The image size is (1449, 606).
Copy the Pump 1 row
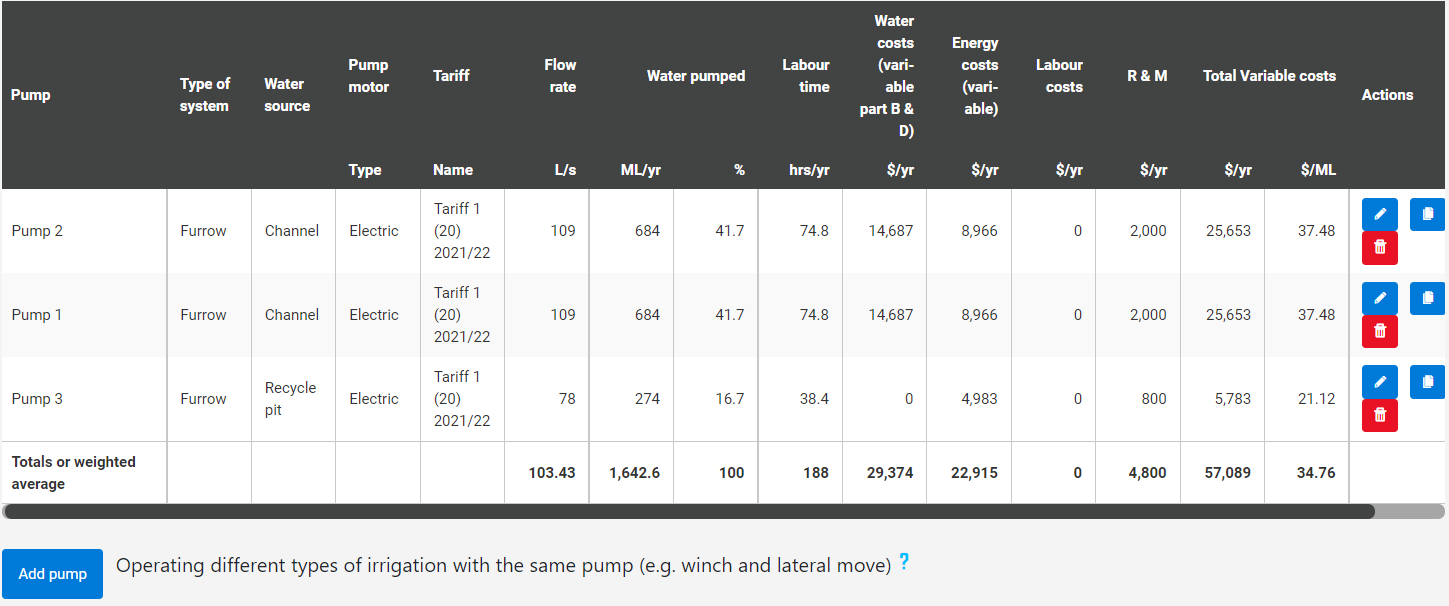pyautogui.click(x=1427, y=298)
